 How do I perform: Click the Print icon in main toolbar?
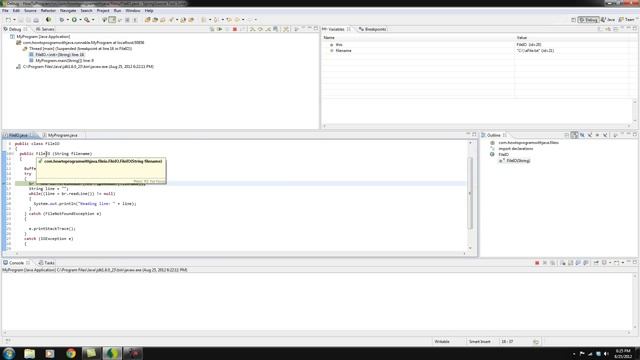36,20
